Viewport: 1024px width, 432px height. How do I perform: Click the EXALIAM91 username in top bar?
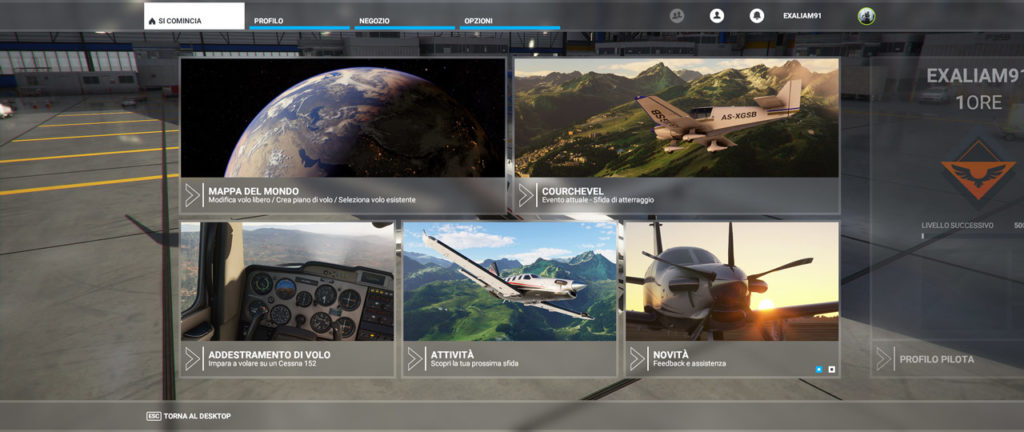802,16
